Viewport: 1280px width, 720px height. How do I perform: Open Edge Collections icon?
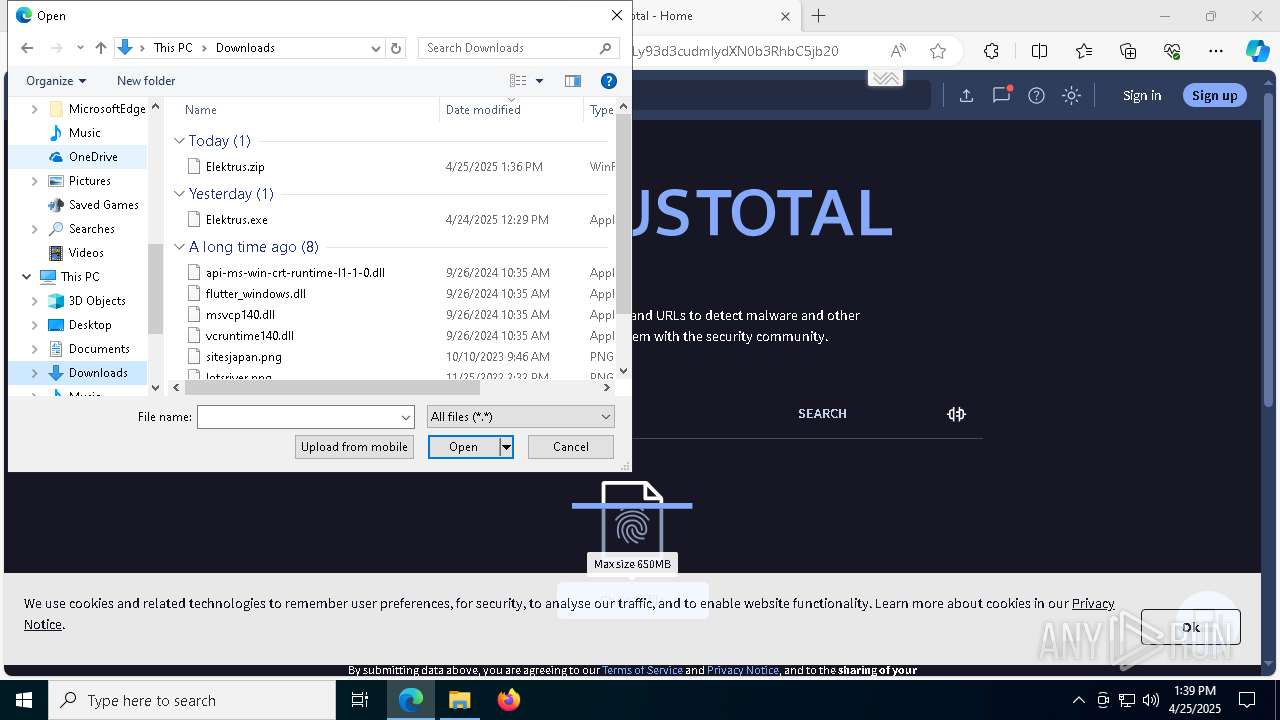pos(1128,51)
